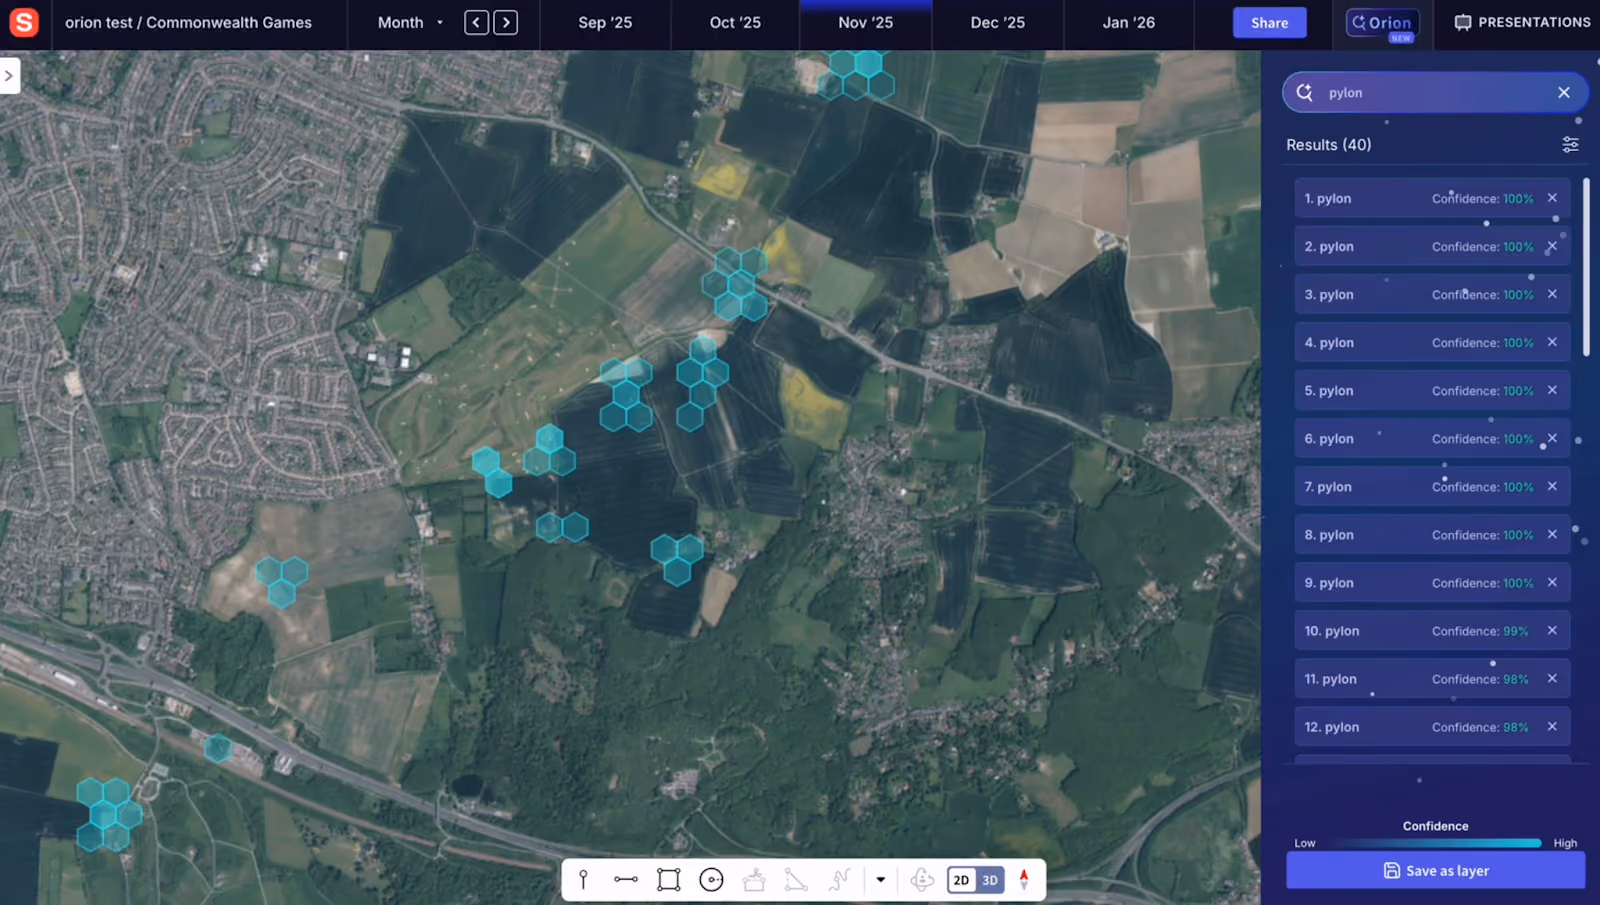Select result 12. pylon
This screenshot has width=1600, height=905.
(x=1432, y=726)
